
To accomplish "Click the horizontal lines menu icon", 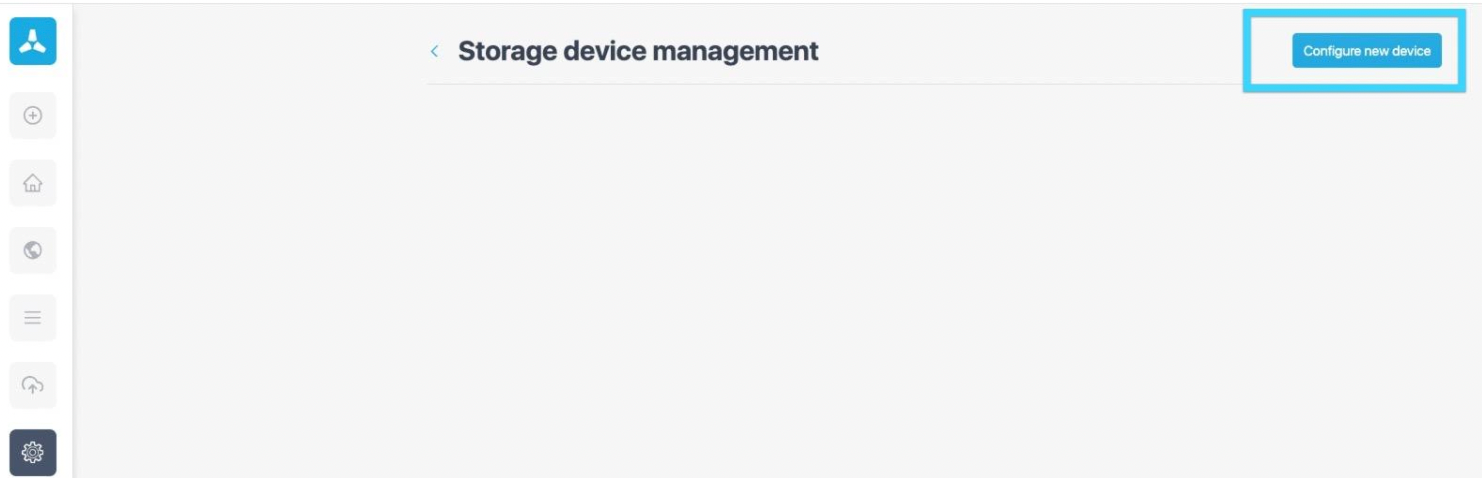I will (x=33, y=318).
